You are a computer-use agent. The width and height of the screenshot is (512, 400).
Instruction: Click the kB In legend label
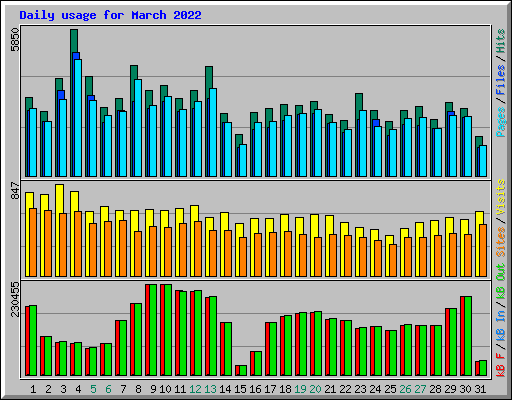(x=501, y=327)
